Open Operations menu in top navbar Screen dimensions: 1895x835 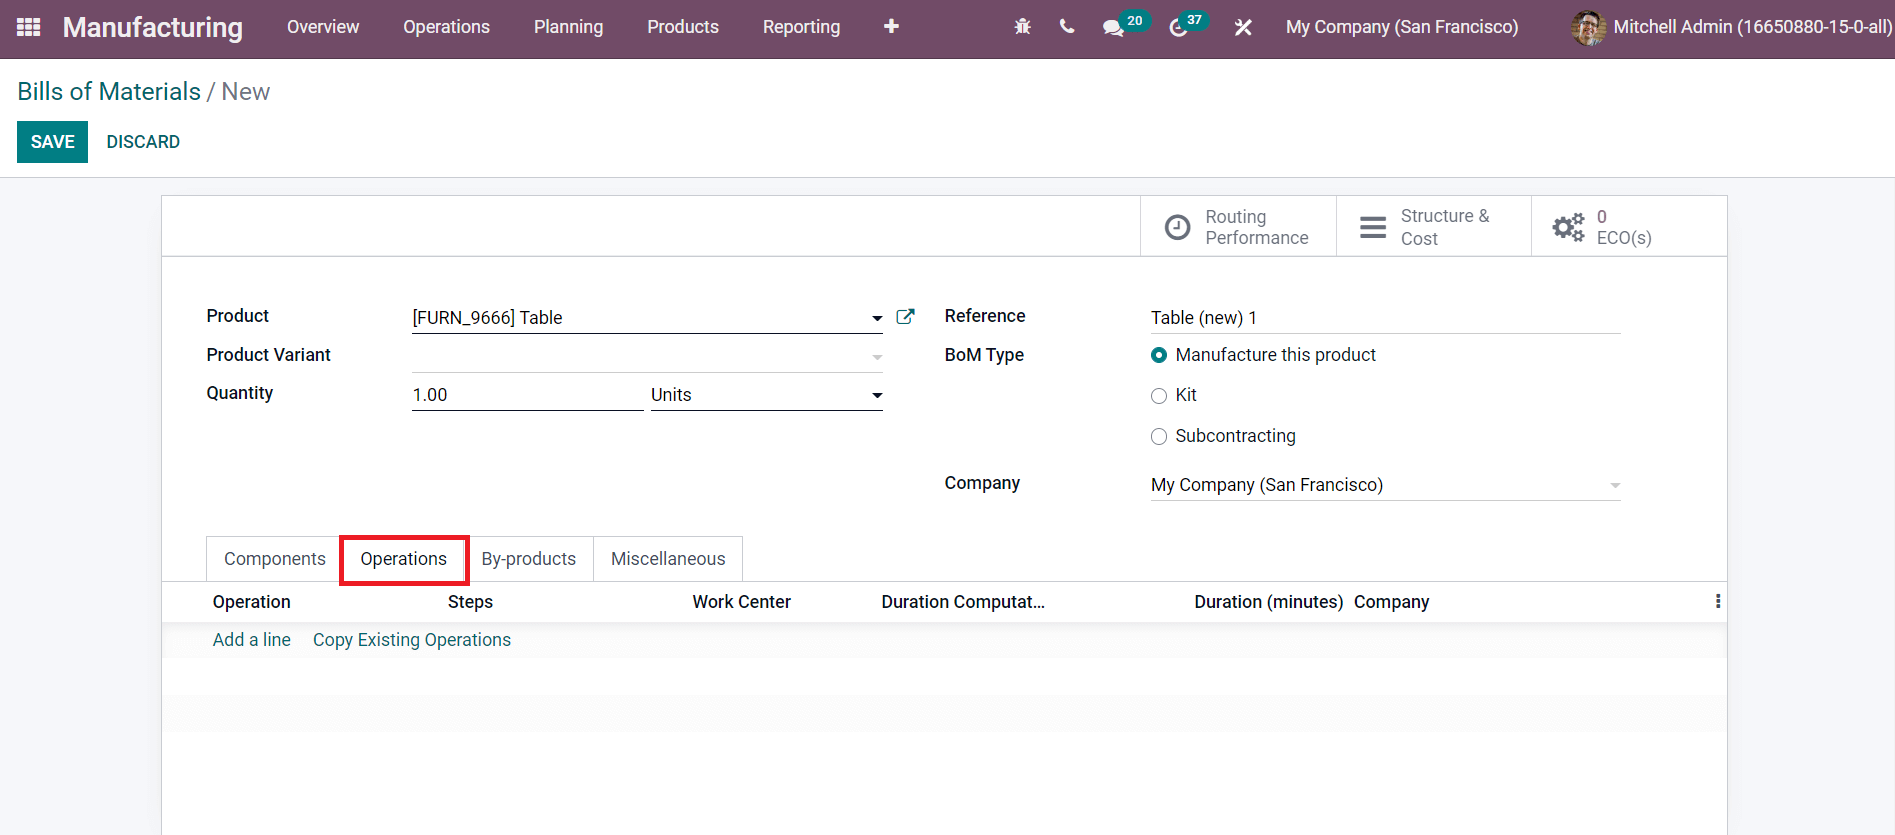[446, 27]
